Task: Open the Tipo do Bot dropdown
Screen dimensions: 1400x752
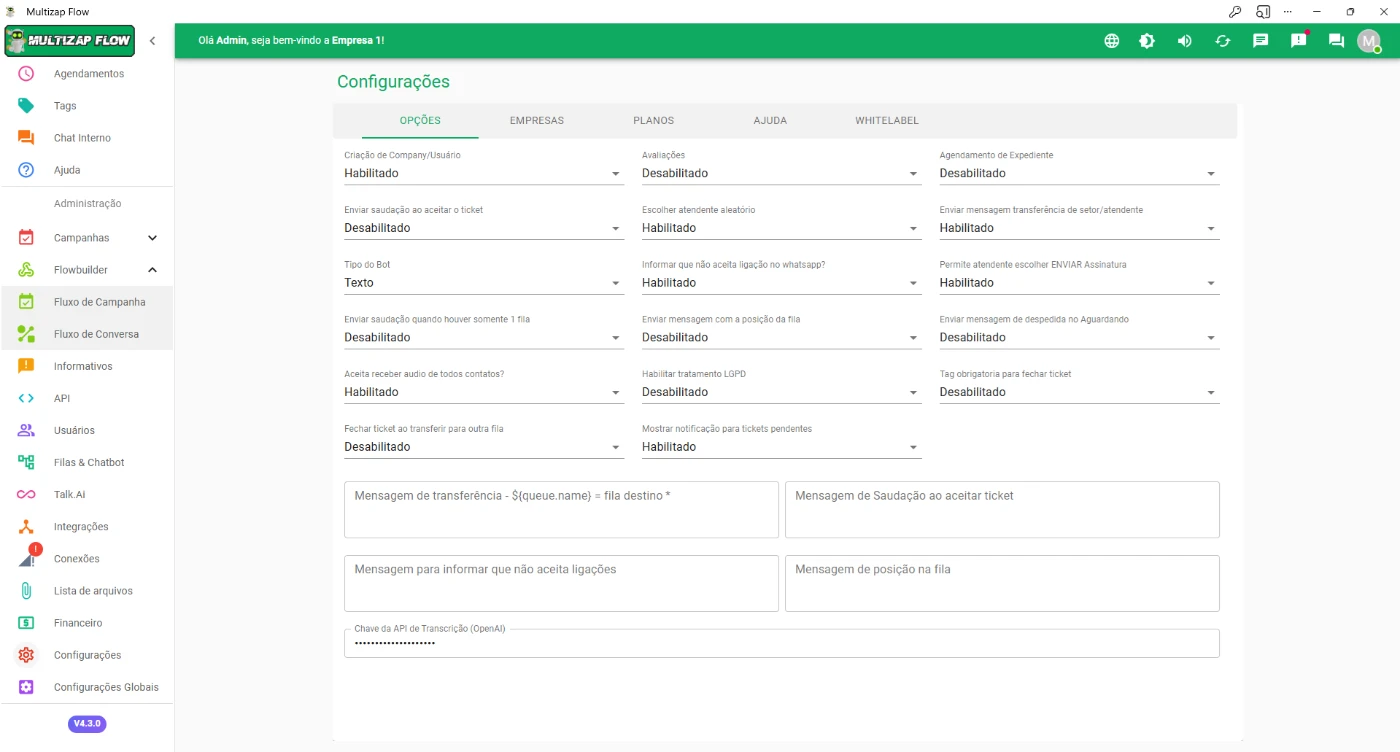Action: [x=482, y=283]
